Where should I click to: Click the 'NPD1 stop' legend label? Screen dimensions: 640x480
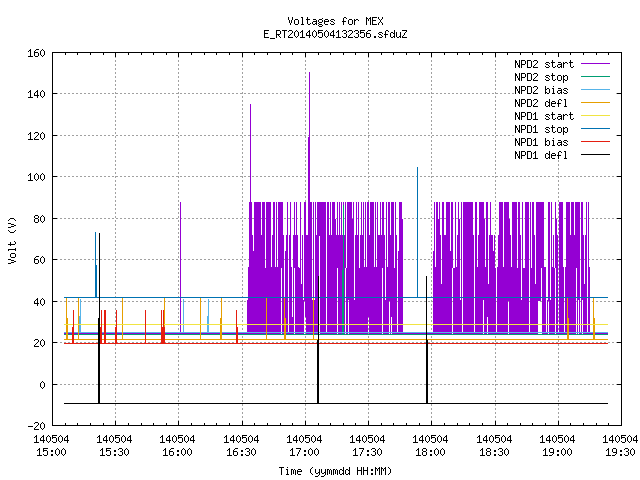[x=541, y=129]
